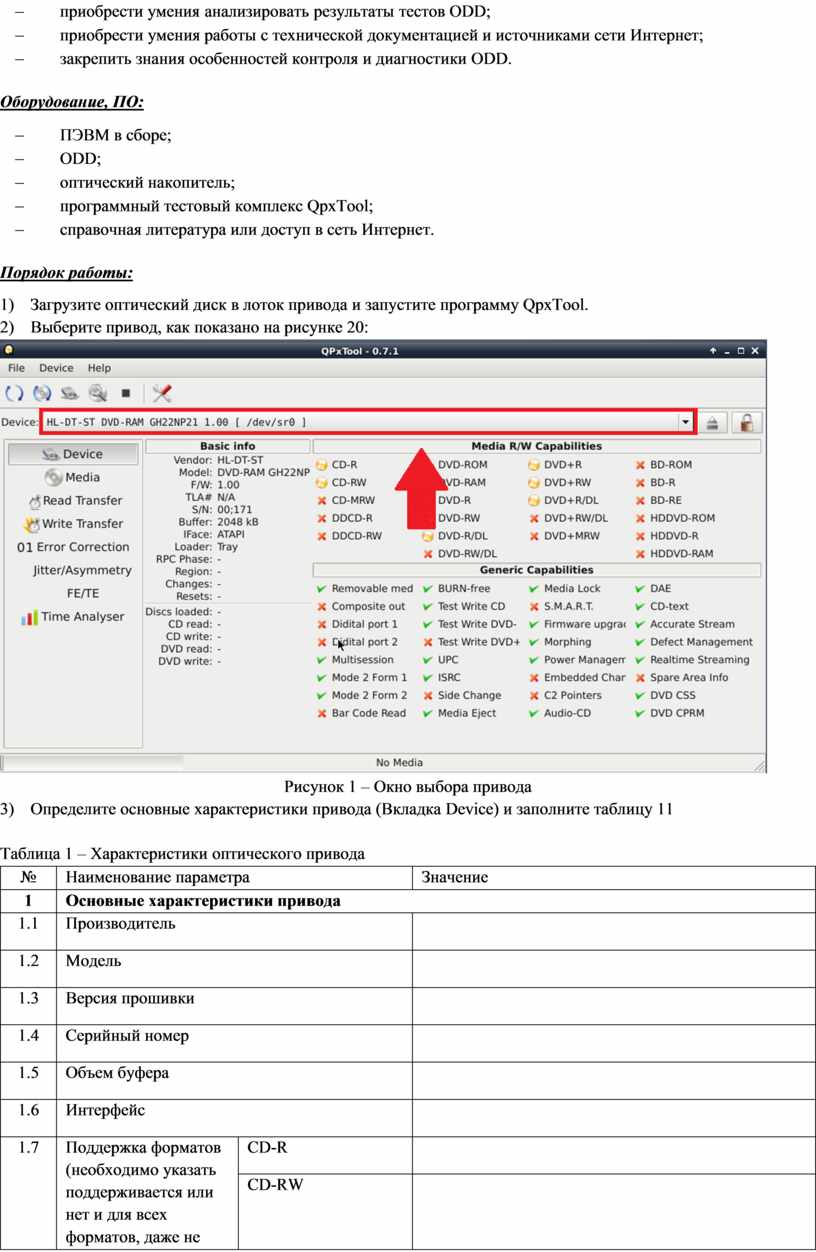
Task: Click the "DVD CPRM" capability entry
Action: (x=669, y=713)
